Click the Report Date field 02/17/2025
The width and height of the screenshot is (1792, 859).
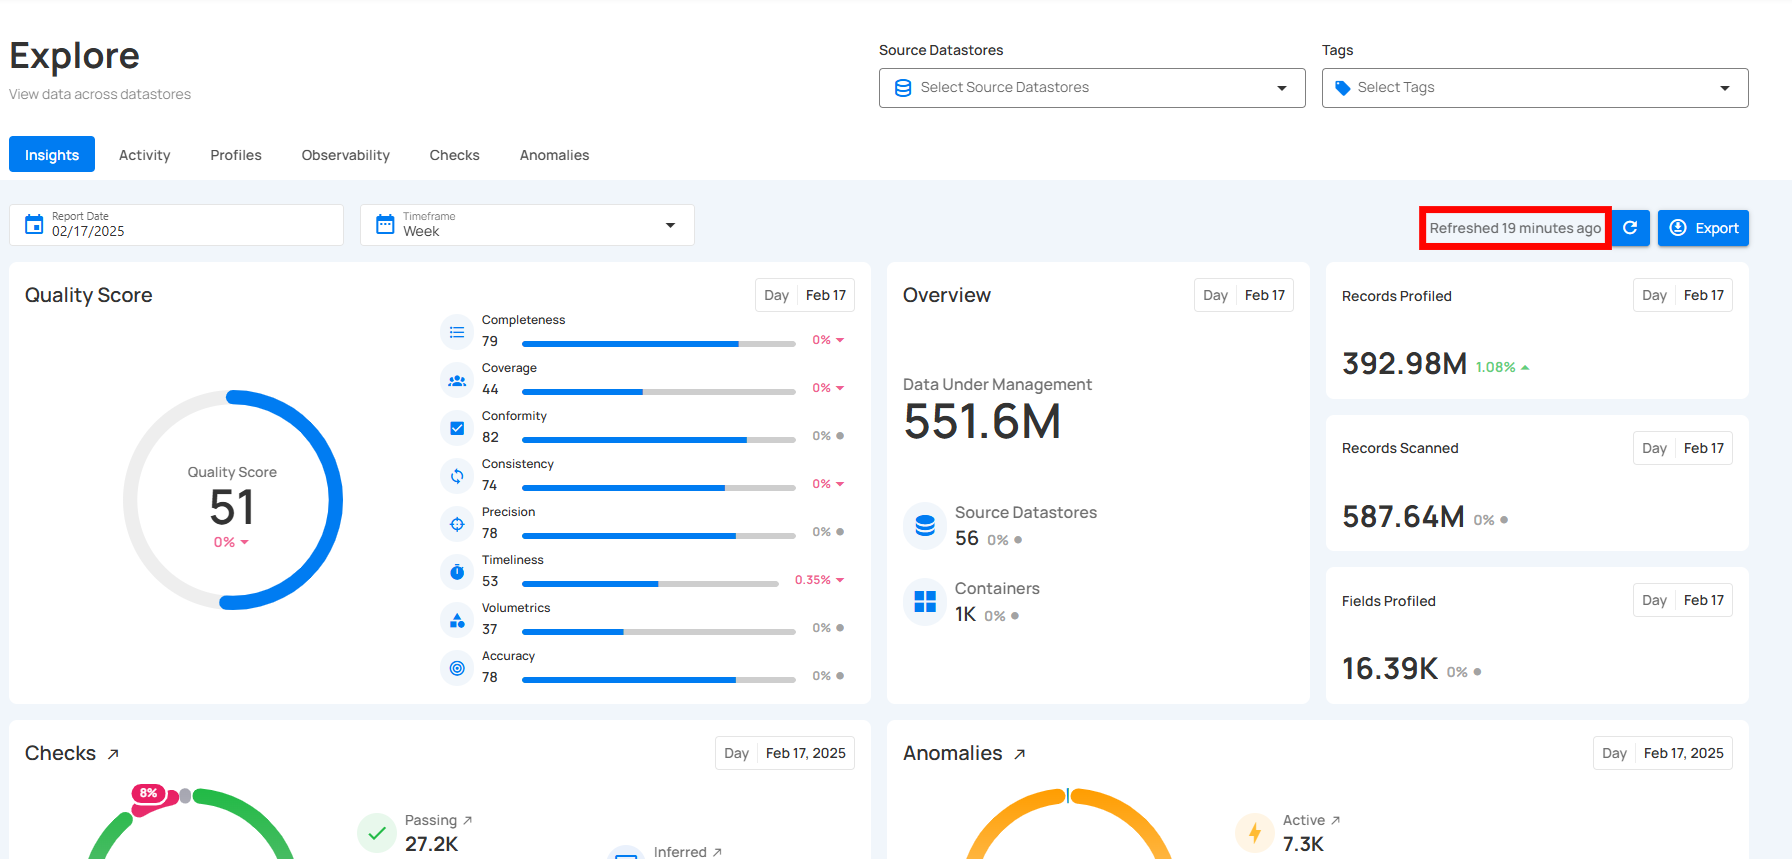point(176,225)
